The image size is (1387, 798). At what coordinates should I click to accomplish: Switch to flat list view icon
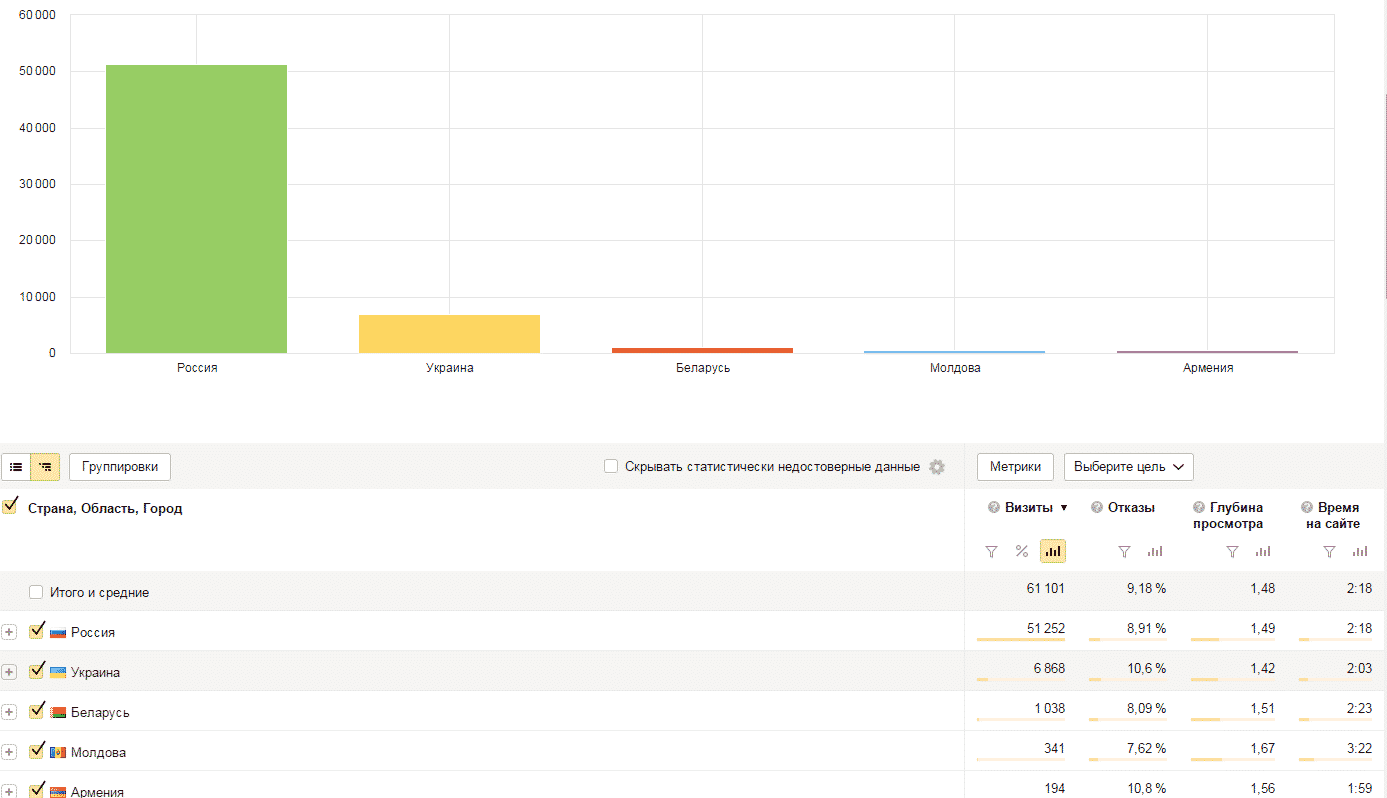click(x=16, y=467)
